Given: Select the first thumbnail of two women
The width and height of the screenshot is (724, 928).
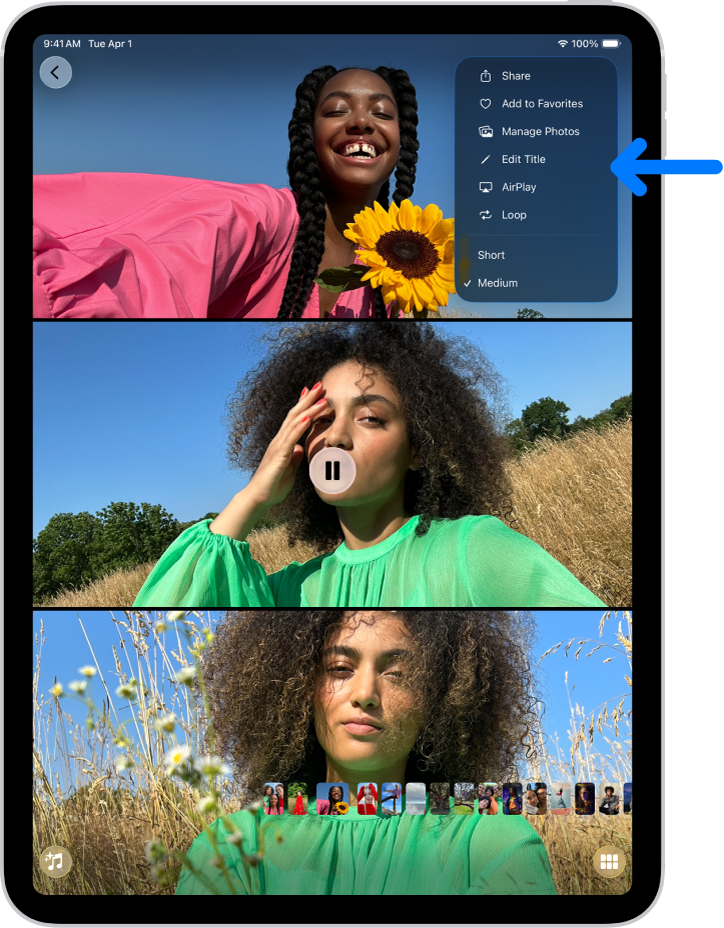Looking at the screenshot, I should [x=274, y=799].
